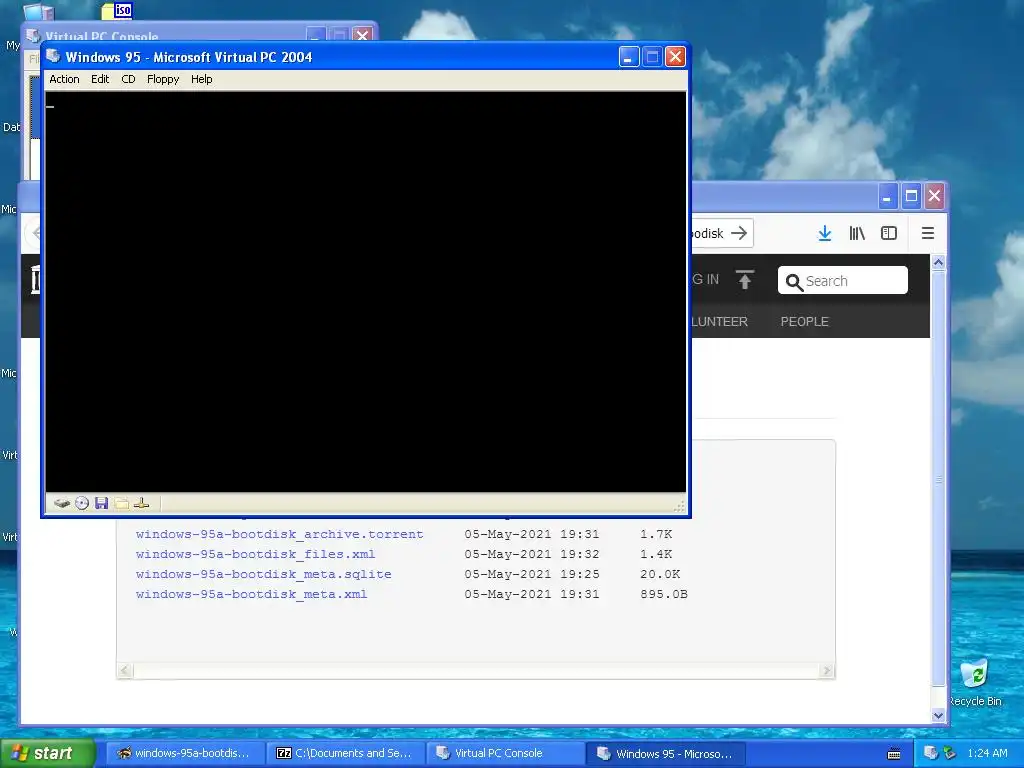
Task: Click the shared folders status icon in Virtual PC
Action: 121,503
